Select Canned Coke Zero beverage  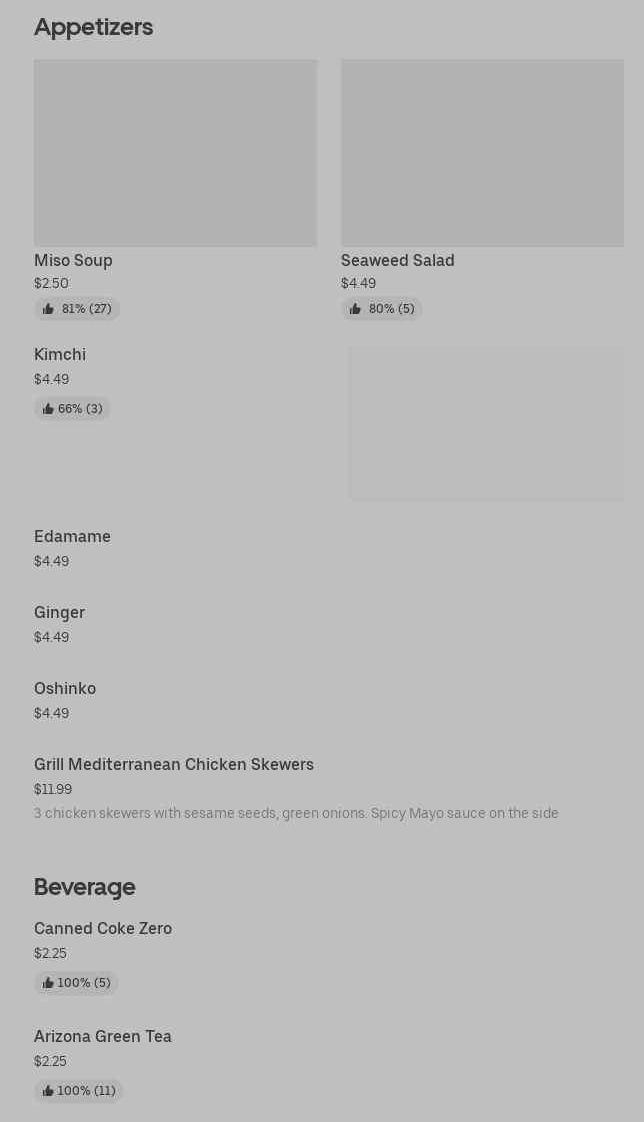point(103,928)
